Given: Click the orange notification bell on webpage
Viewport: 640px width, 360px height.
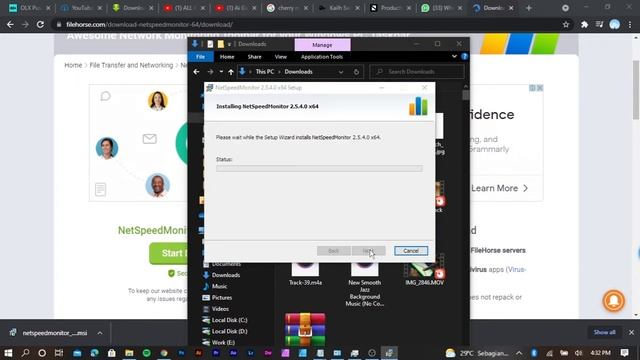Looking at the screenshot, I should pyautogui.click(x=613, y=301).
